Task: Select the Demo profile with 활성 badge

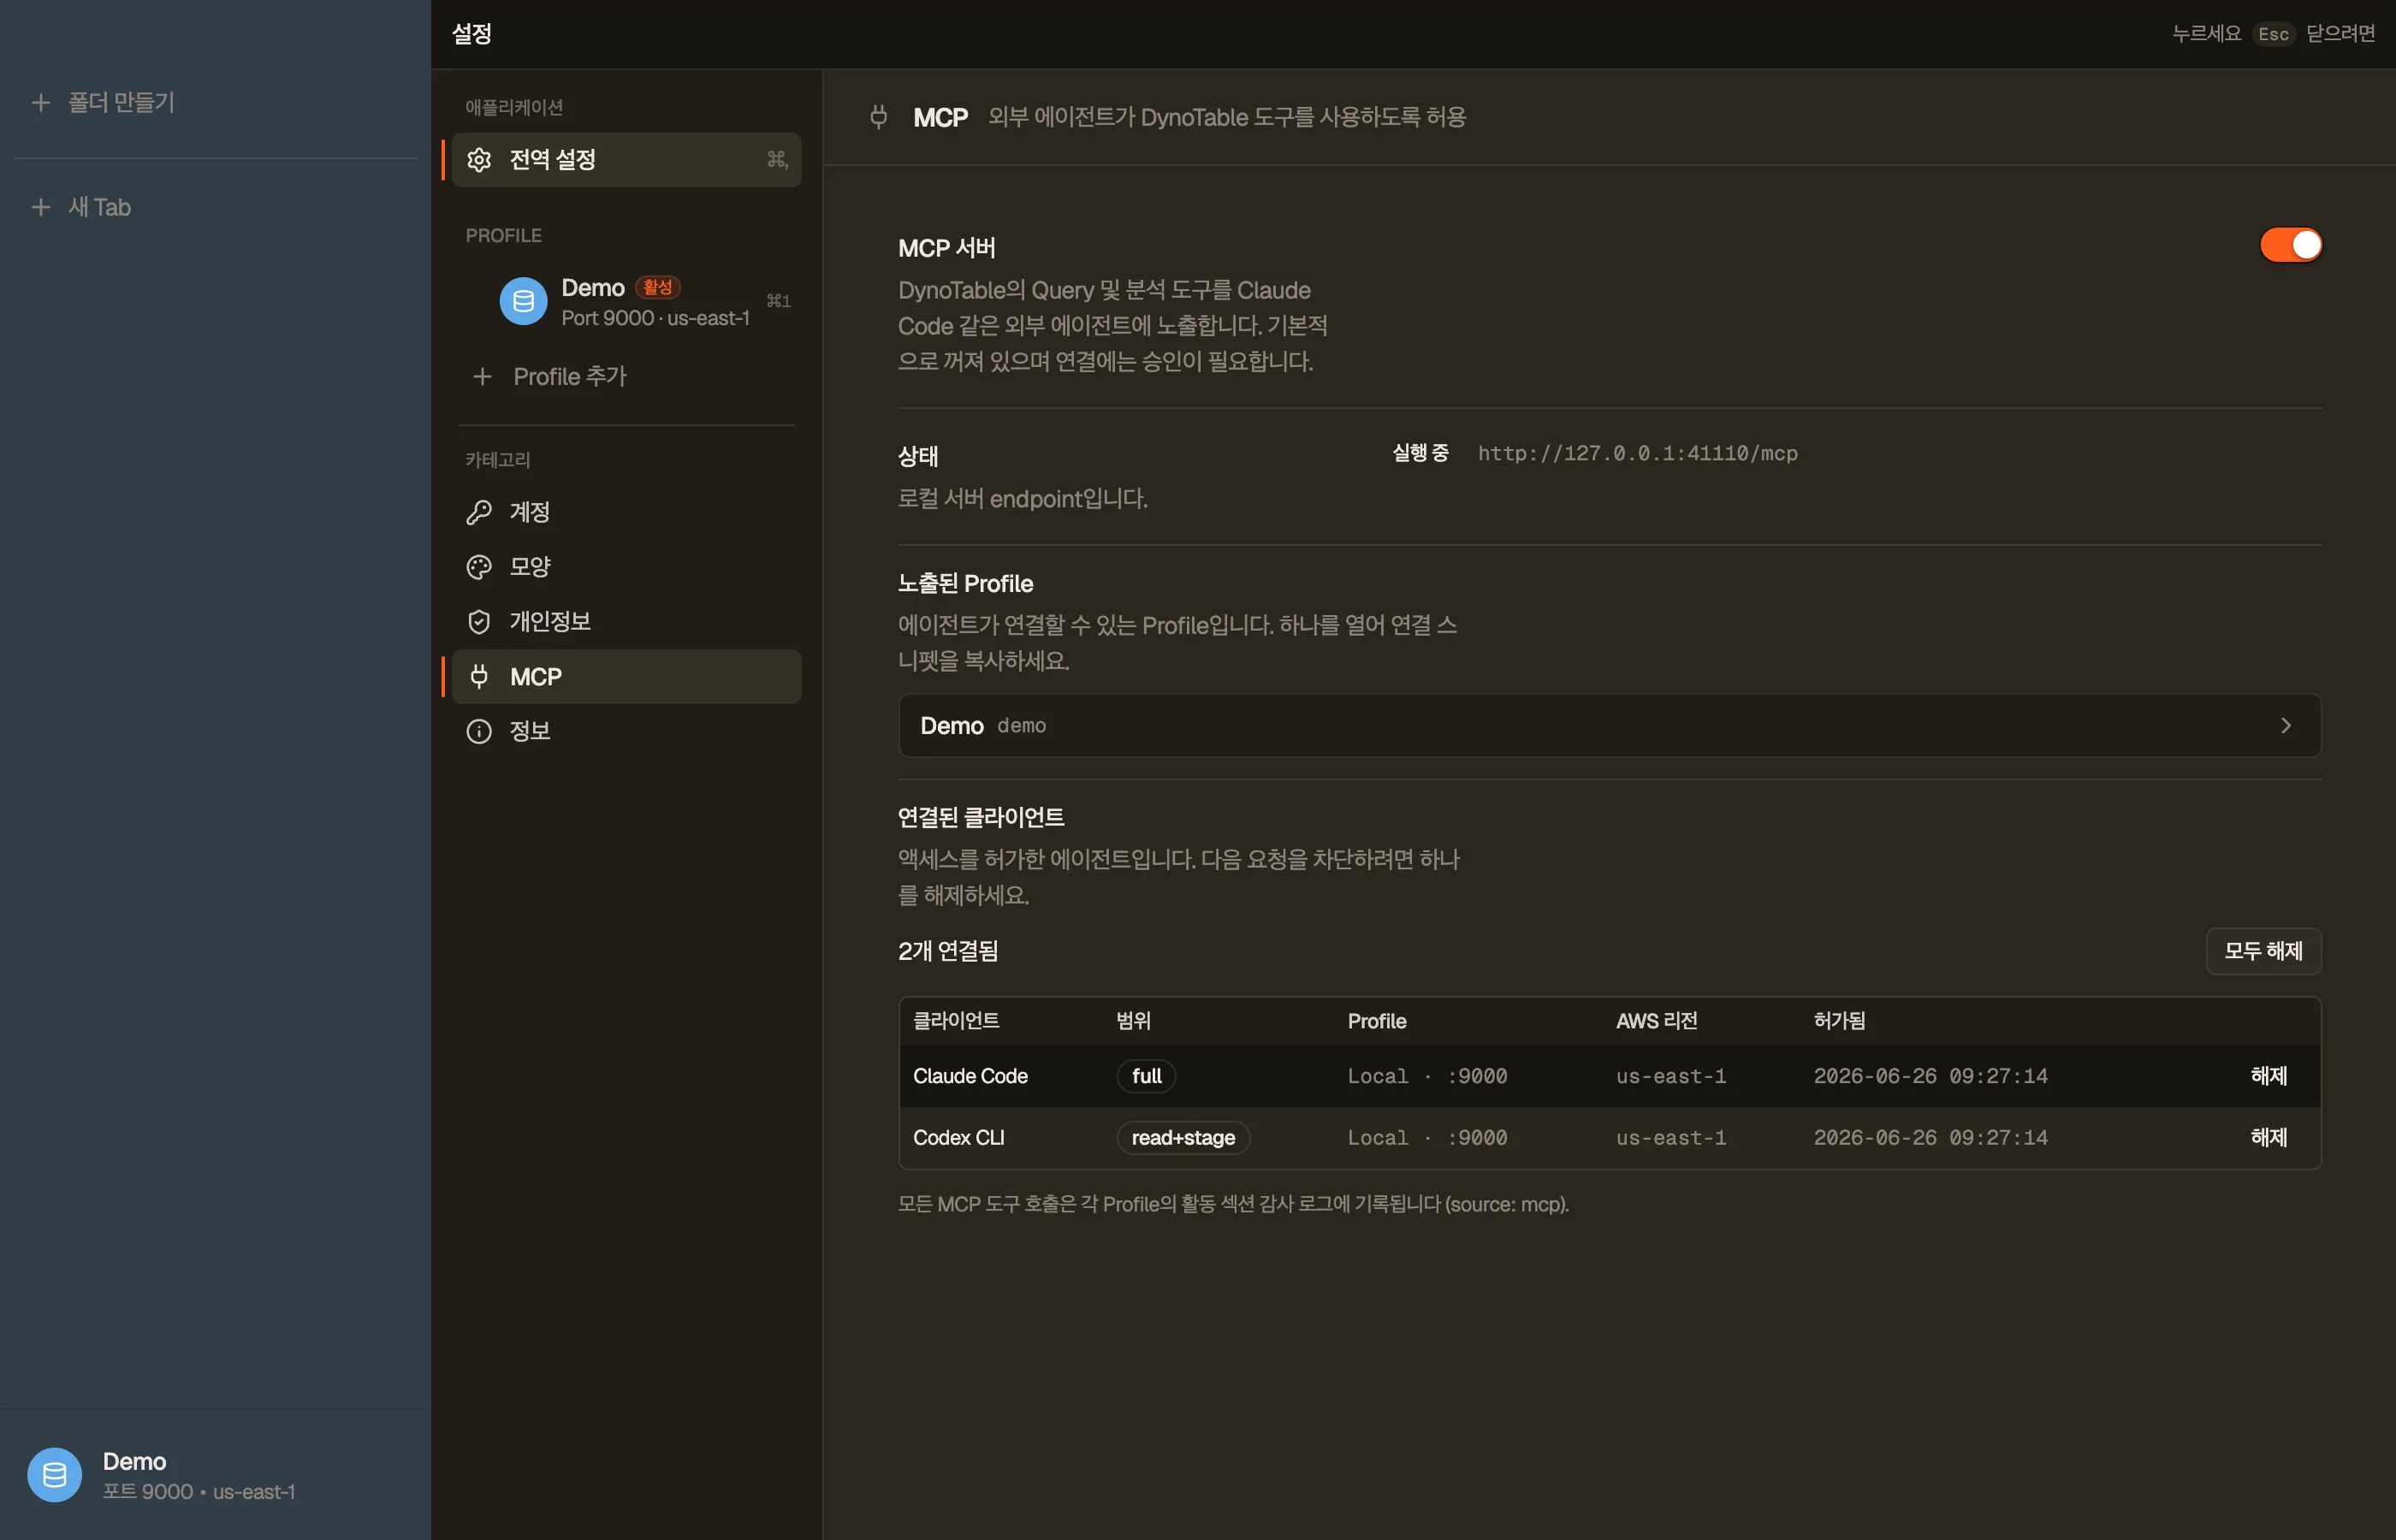Action: [626, 301]
